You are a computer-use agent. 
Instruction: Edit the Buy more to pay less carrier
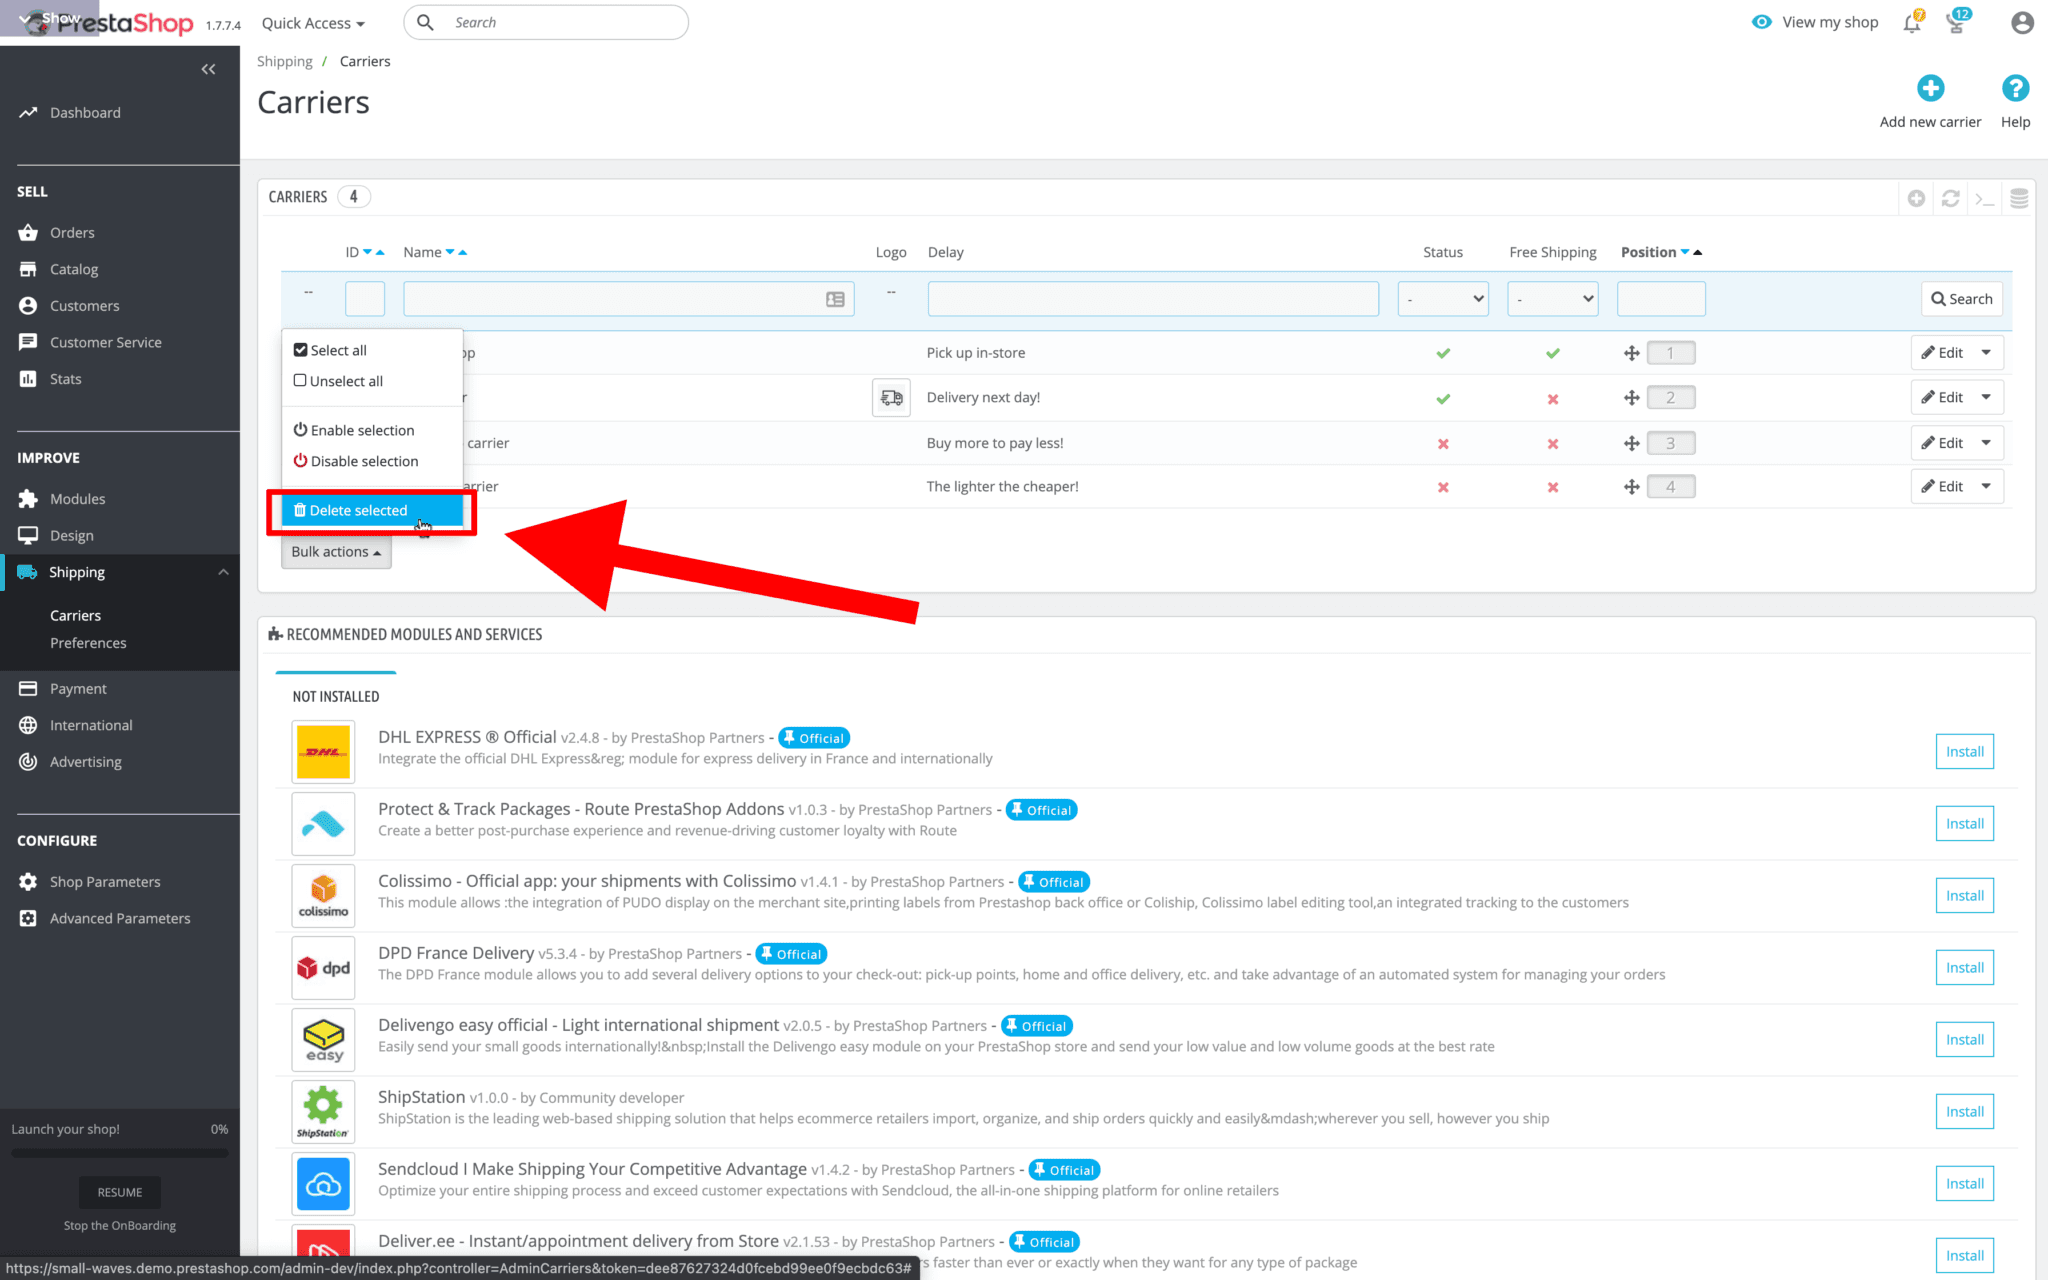pyautogui.click(x=1942, y=443)
